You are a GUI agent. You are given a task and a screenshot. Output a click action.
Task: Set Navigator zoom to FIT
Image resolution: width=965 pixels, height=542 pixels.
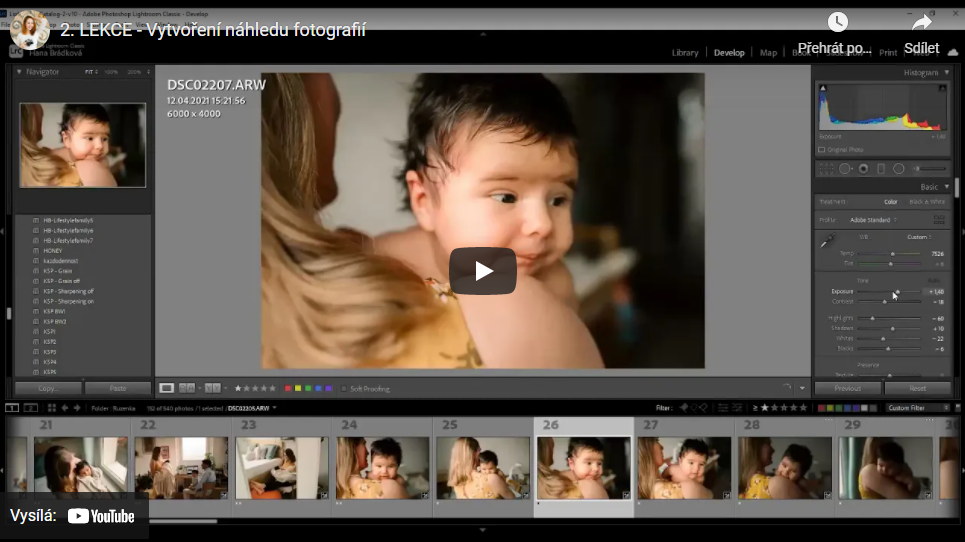pos(90,72)
